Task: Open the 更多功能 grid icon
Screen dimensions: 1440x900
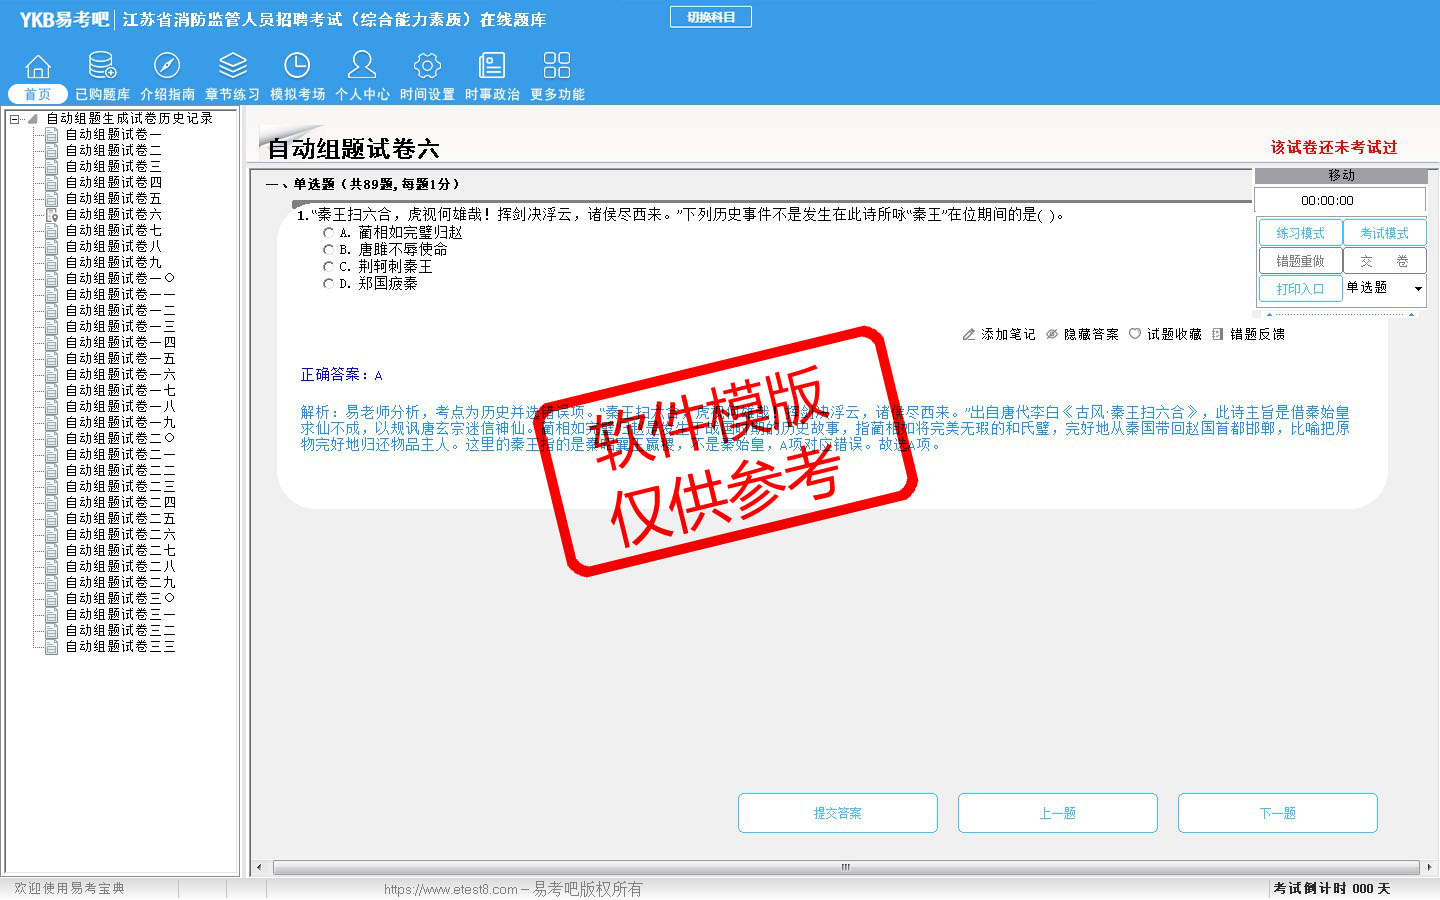Action: (x=557, y=66)
